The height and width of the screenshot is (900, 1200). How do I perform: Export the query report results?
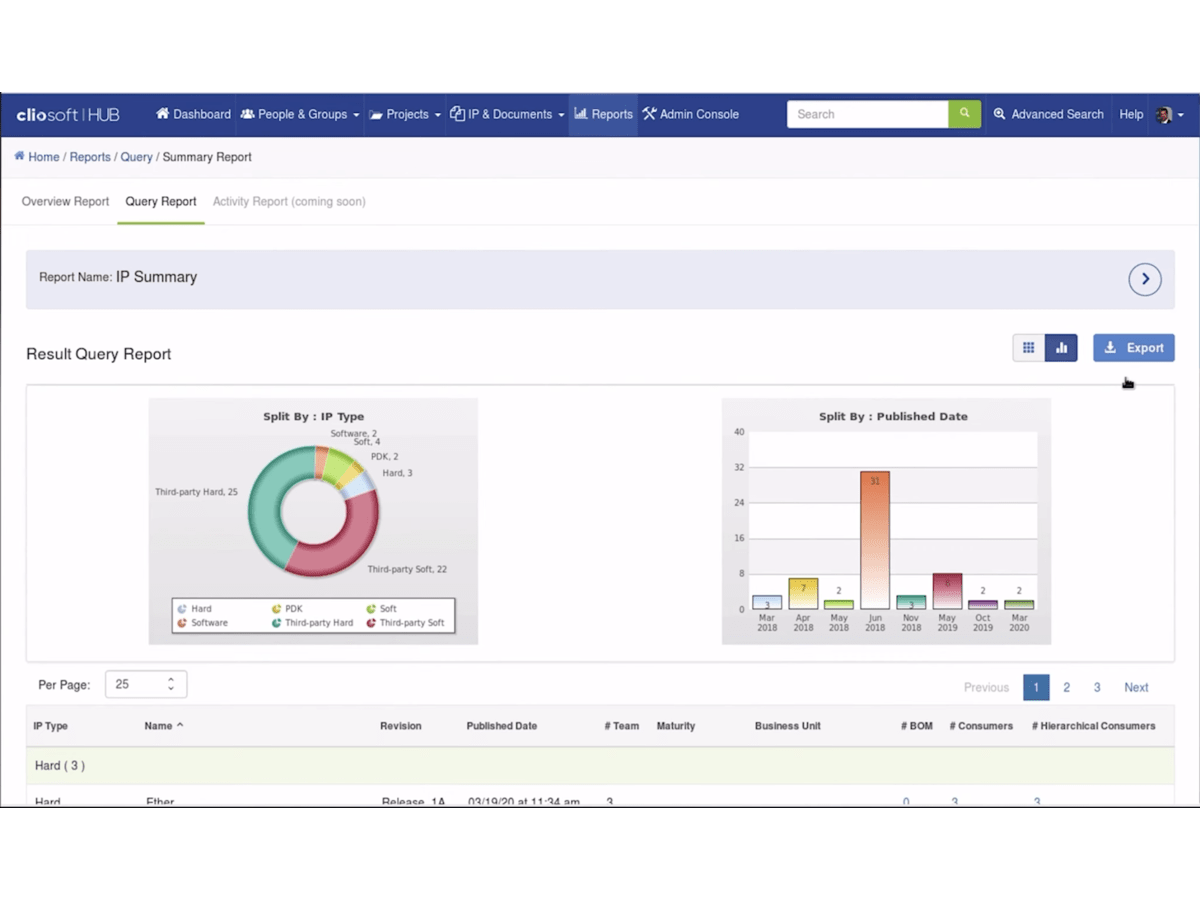pos(1133,348)
